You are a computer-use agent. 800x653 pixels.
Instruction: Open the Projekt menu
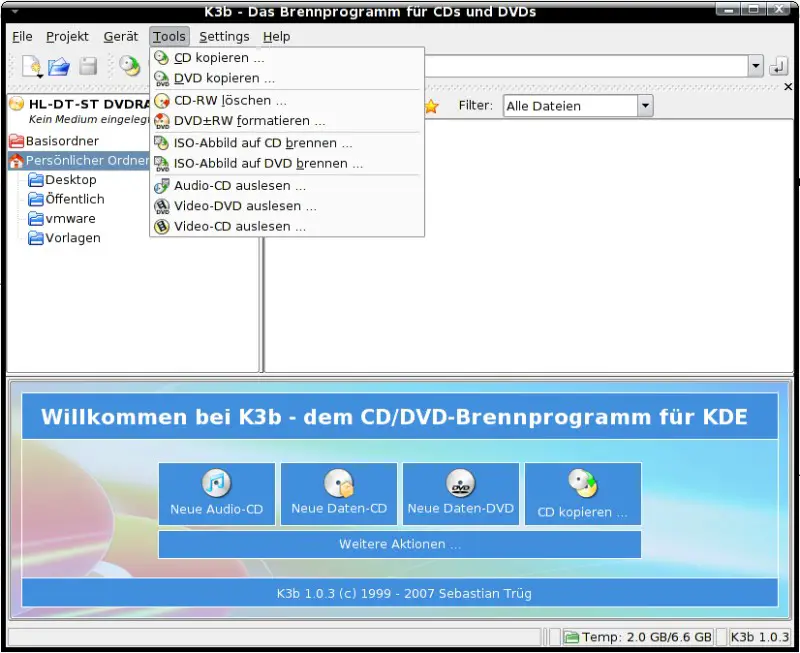[67, 37]
